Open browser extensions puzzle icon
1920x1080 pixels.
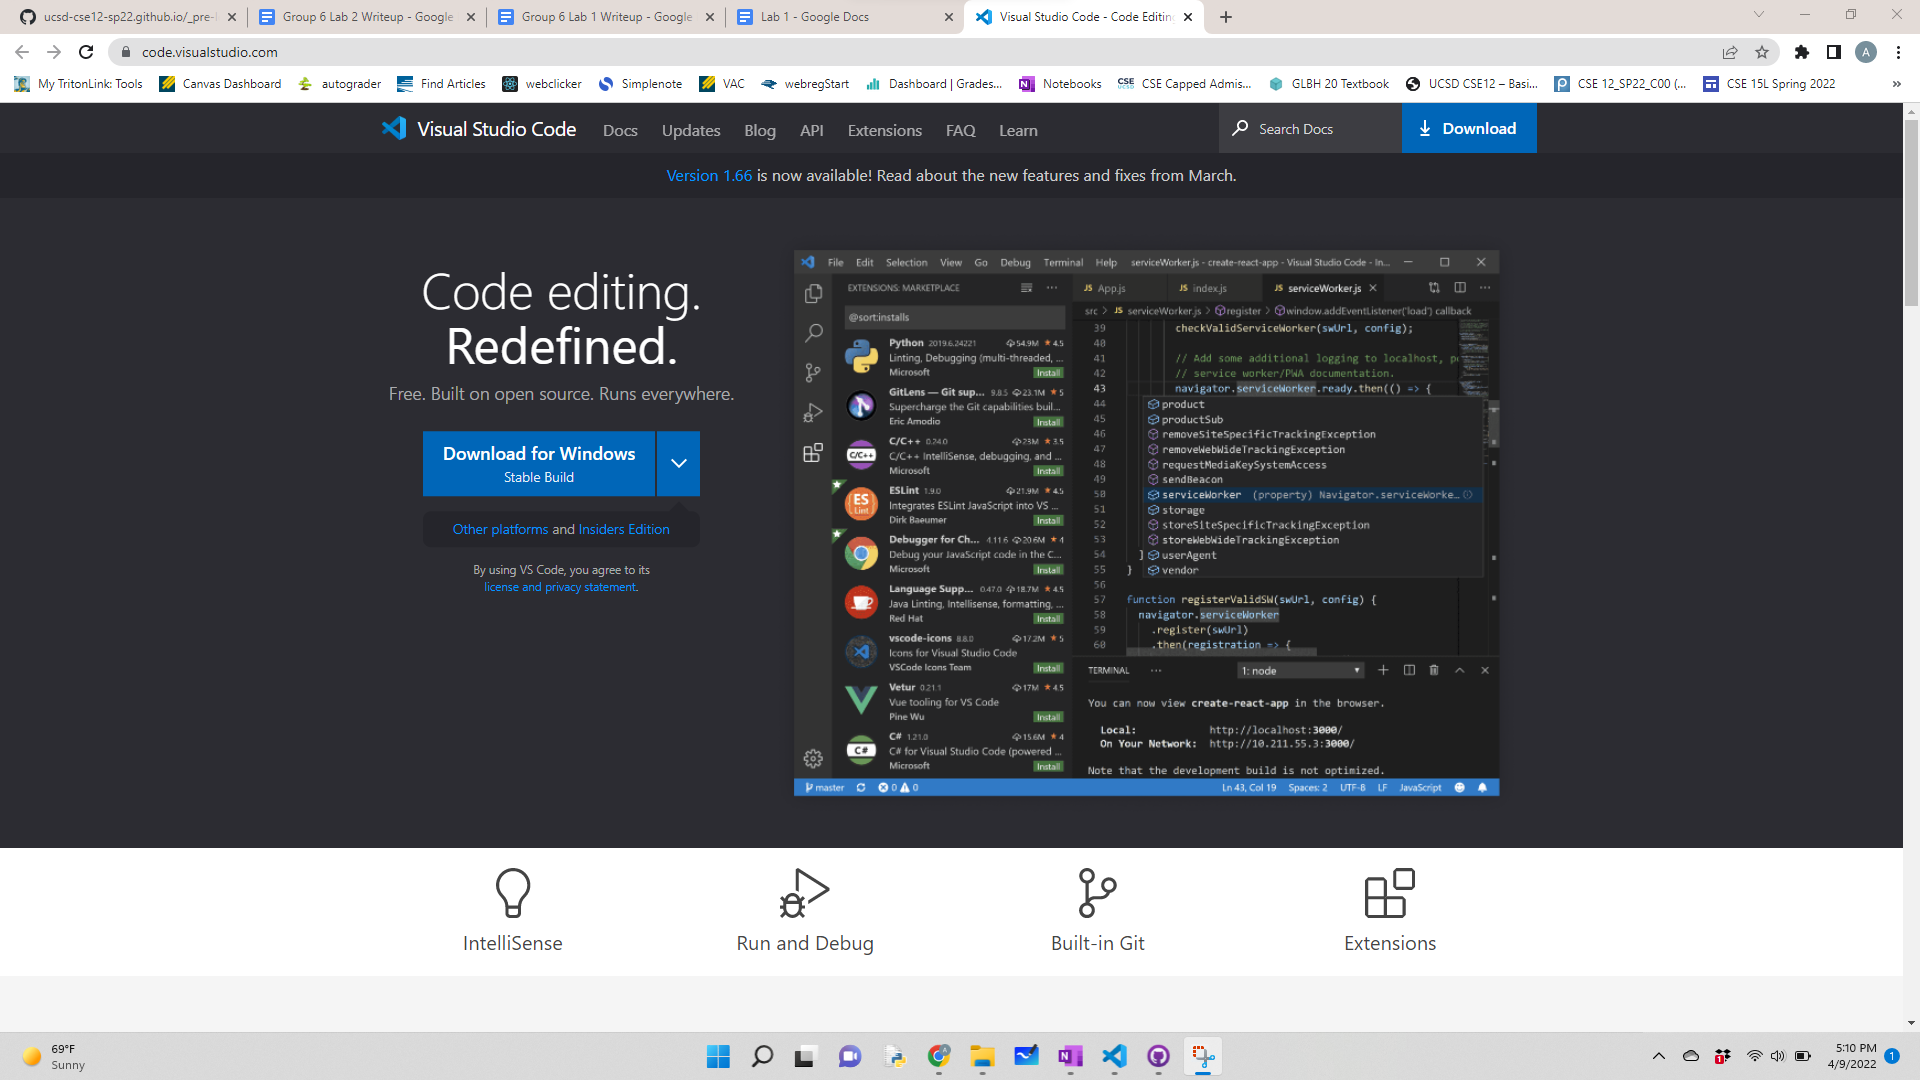coord(1802,52)
